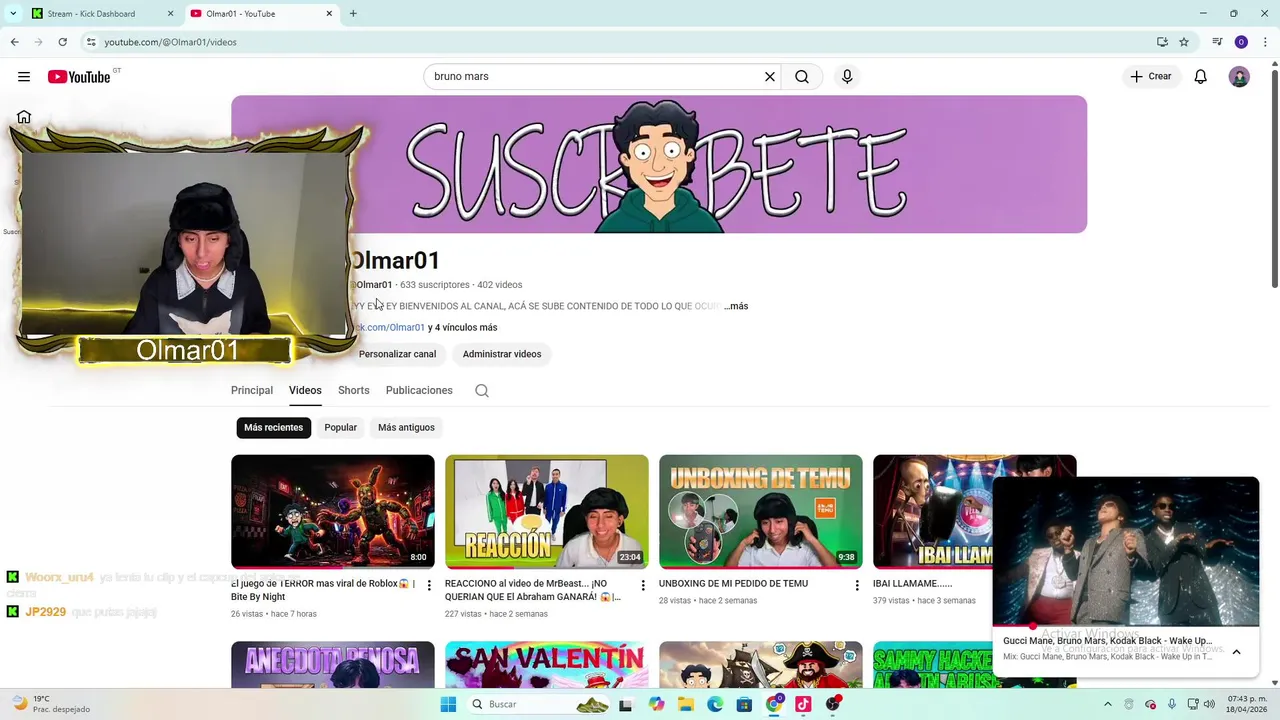This screenshot has height=720, width=1280.
Task: Open OBS Studio from the taskbar
Action: click(x=833, y=705)
